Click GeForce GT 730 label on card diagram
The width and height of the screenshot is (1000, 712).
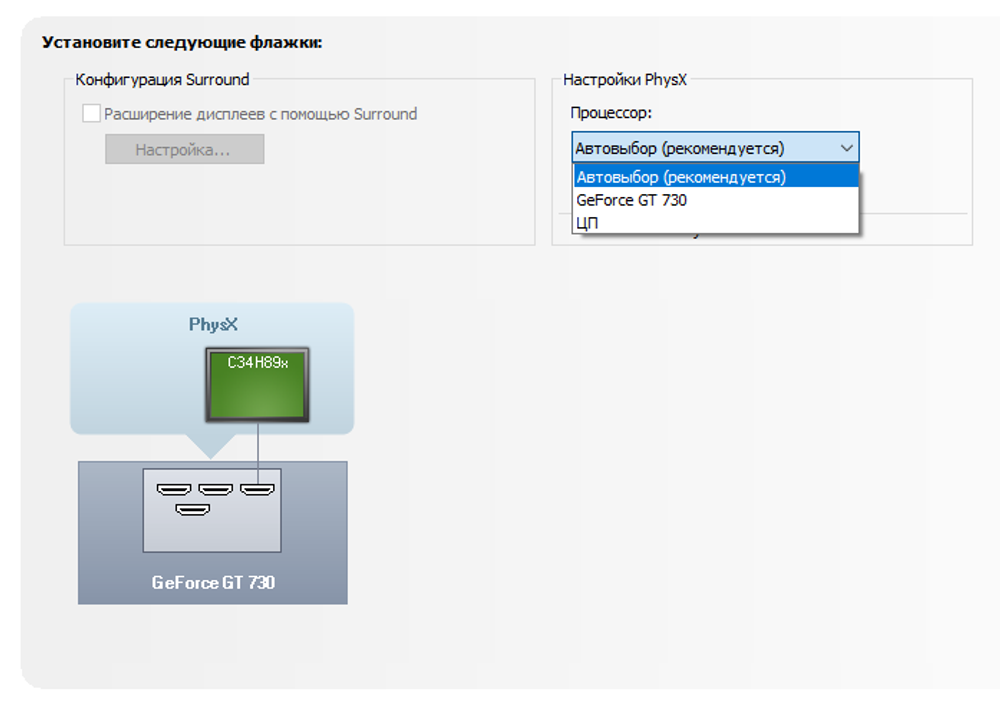(213, 582)
